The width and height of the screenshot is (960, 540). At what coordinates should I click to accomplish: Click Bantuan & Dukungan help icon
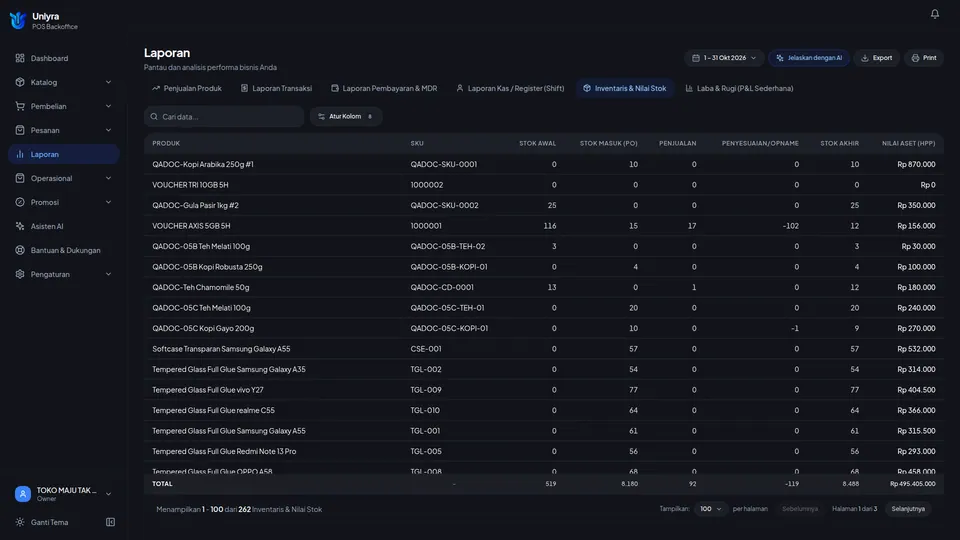(20, 250)
